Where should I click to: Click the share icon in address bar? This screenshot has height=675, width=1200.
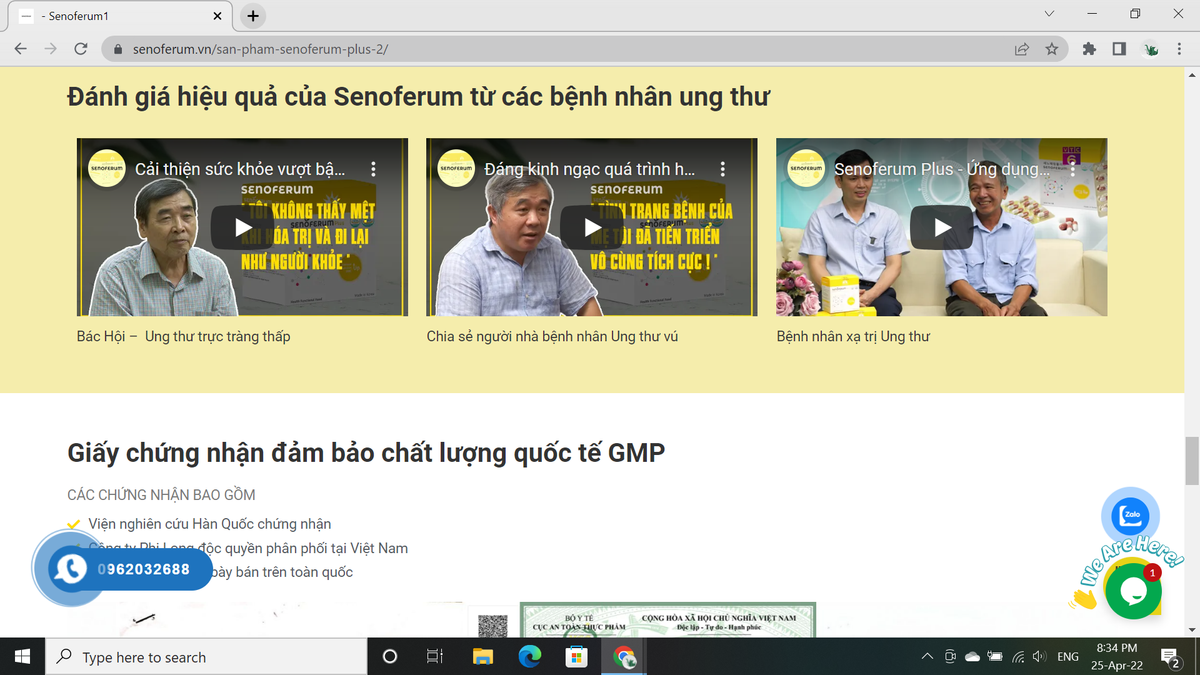1021,47
